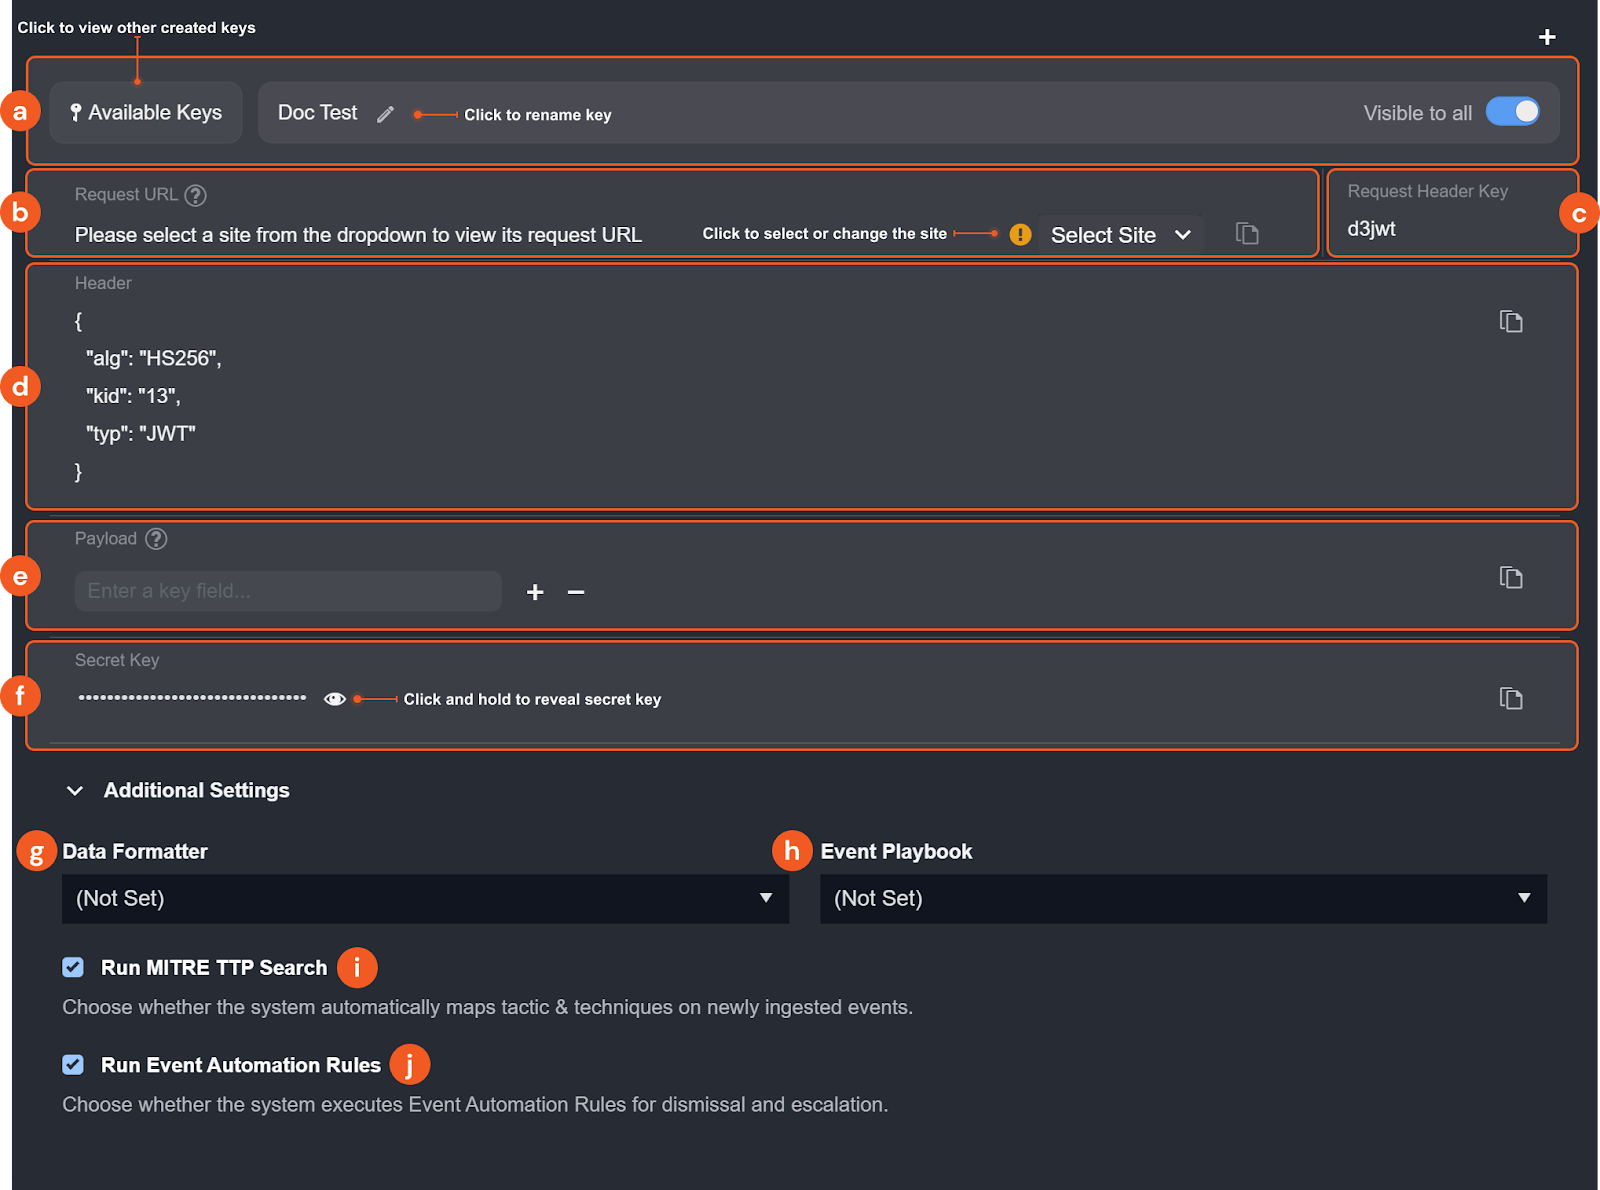The image size is (1600, 1190).
Task: Copy the Request URL using the copy icon
Action: pyautogui.click(x=1247, y=233)
